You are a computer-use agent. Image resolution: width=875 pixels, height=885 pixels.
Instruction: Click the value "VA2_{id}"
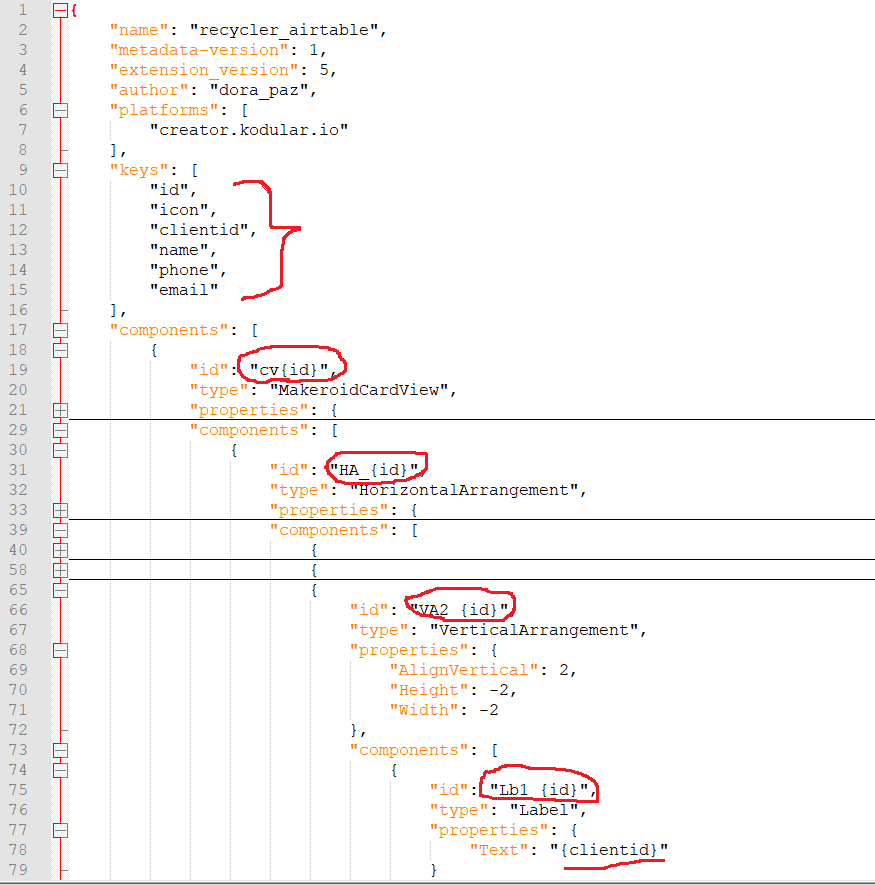point(458,610)
